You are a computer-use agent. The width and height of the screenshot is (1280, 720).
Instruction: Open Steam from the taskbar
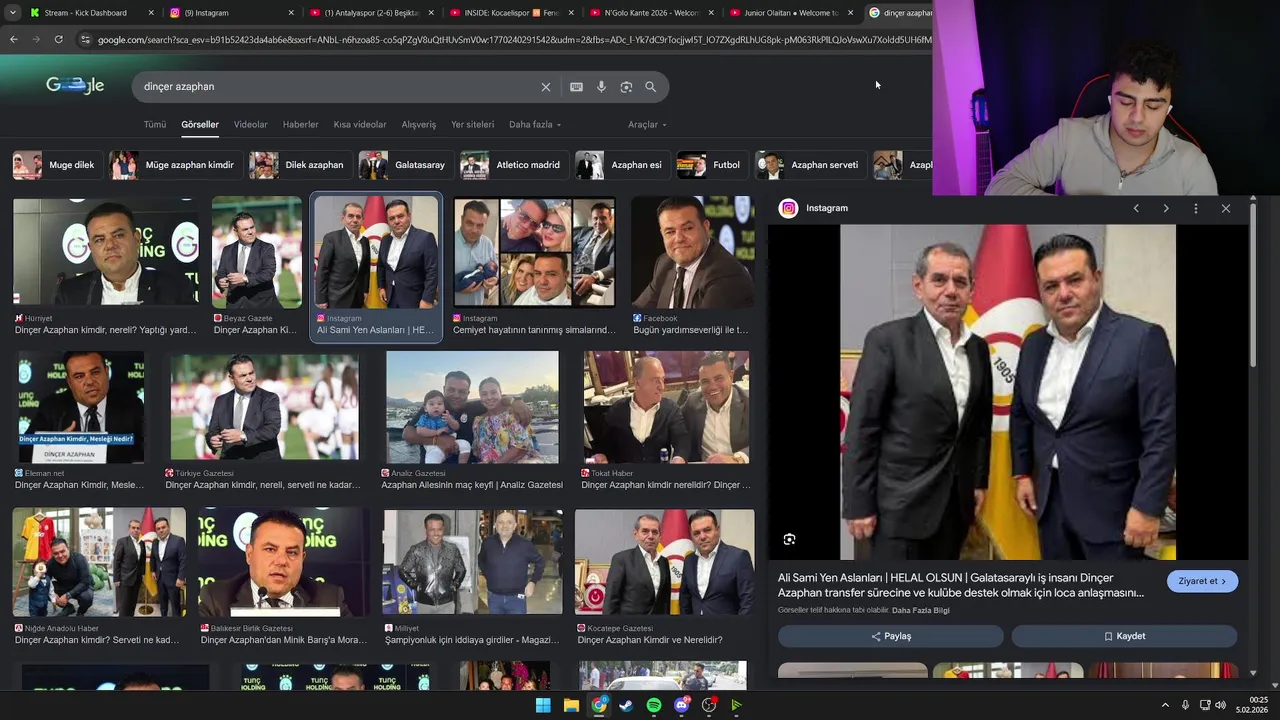[626, 705]
